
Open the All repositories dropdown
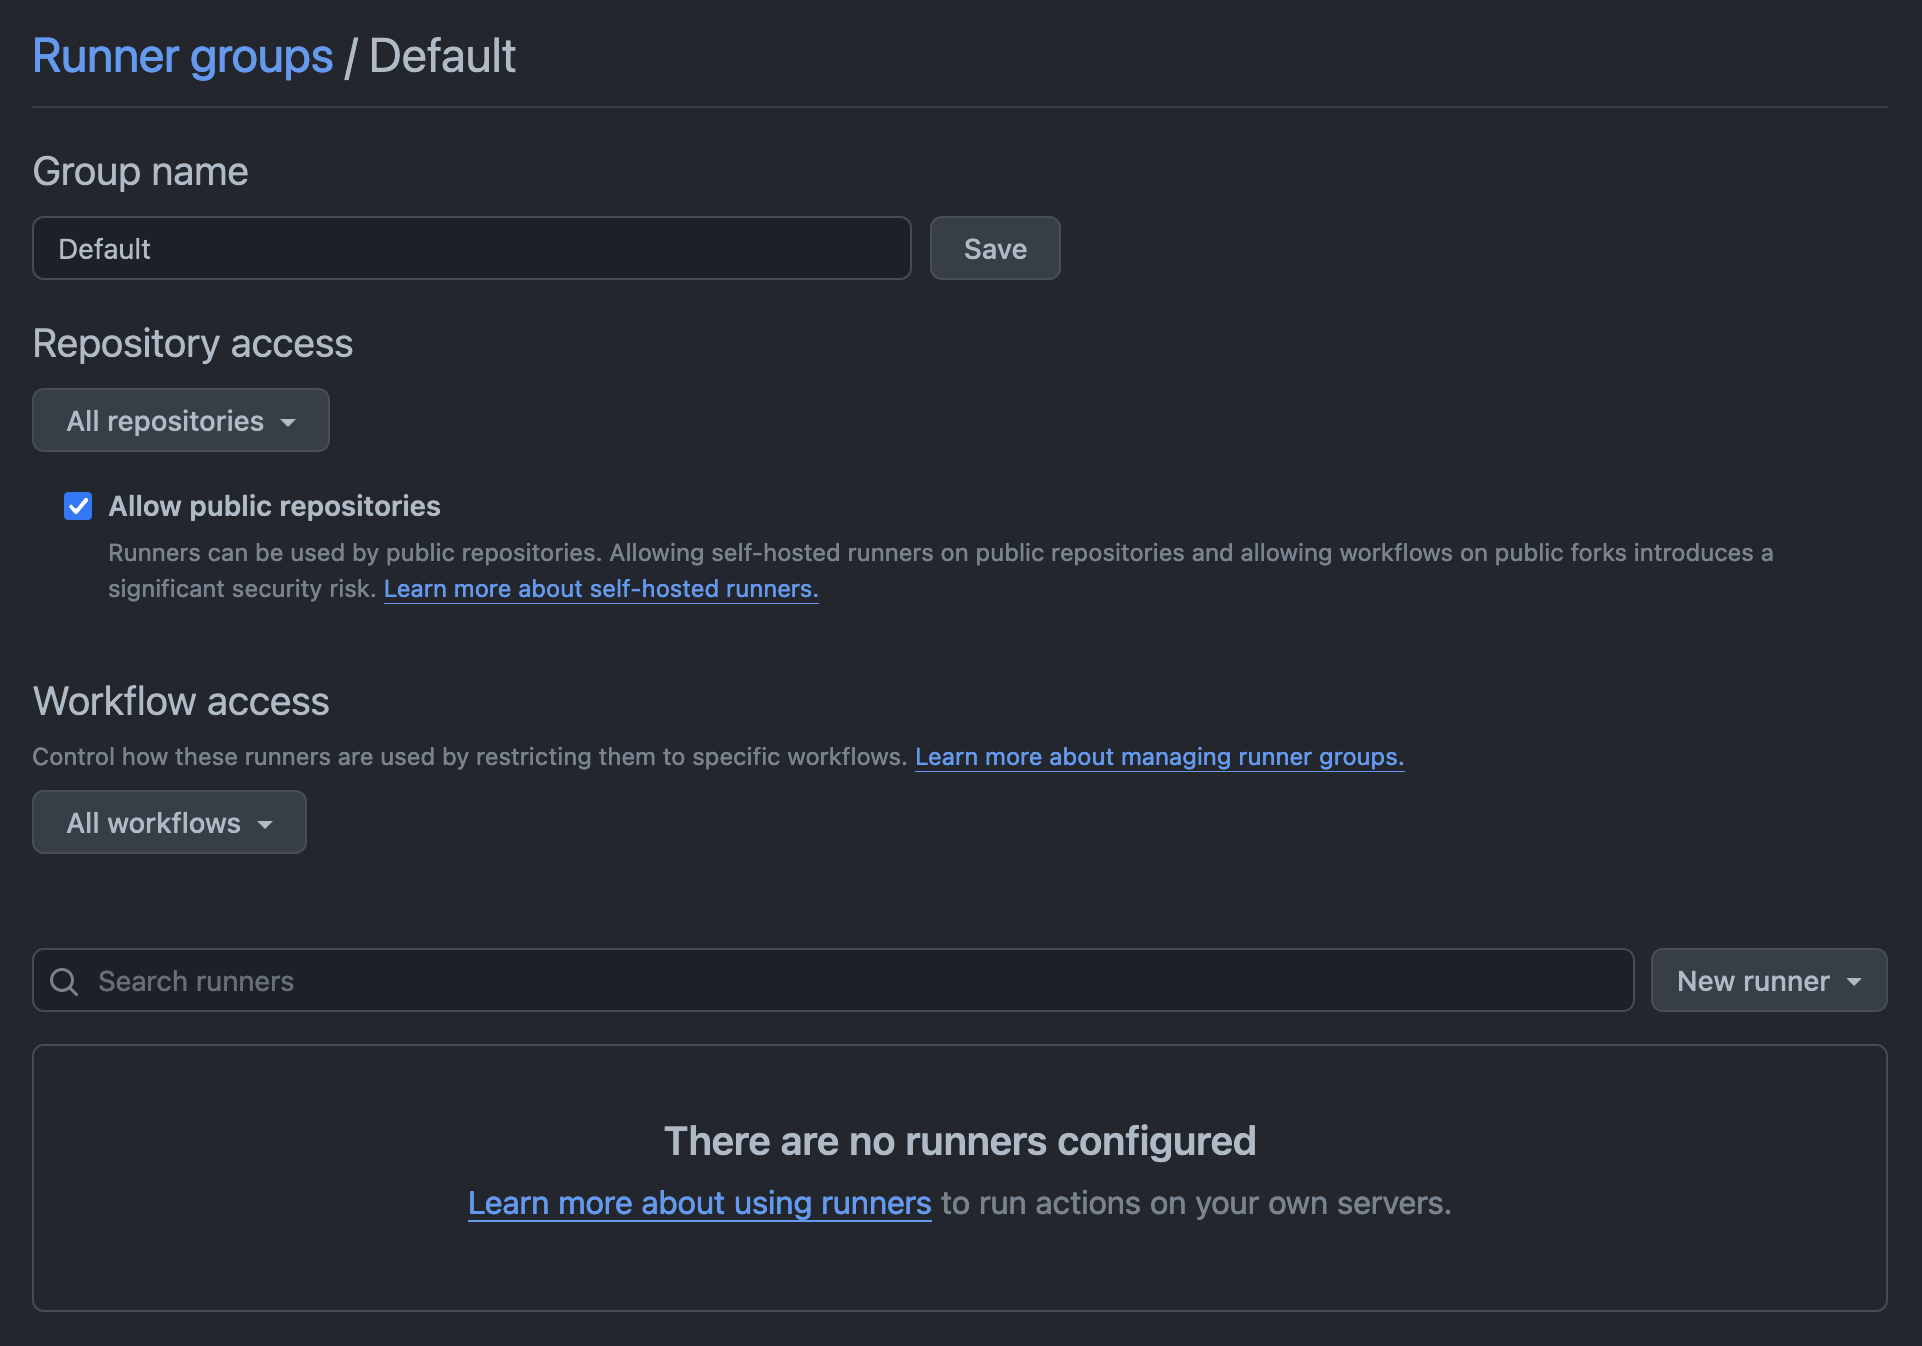pos(180,420)
